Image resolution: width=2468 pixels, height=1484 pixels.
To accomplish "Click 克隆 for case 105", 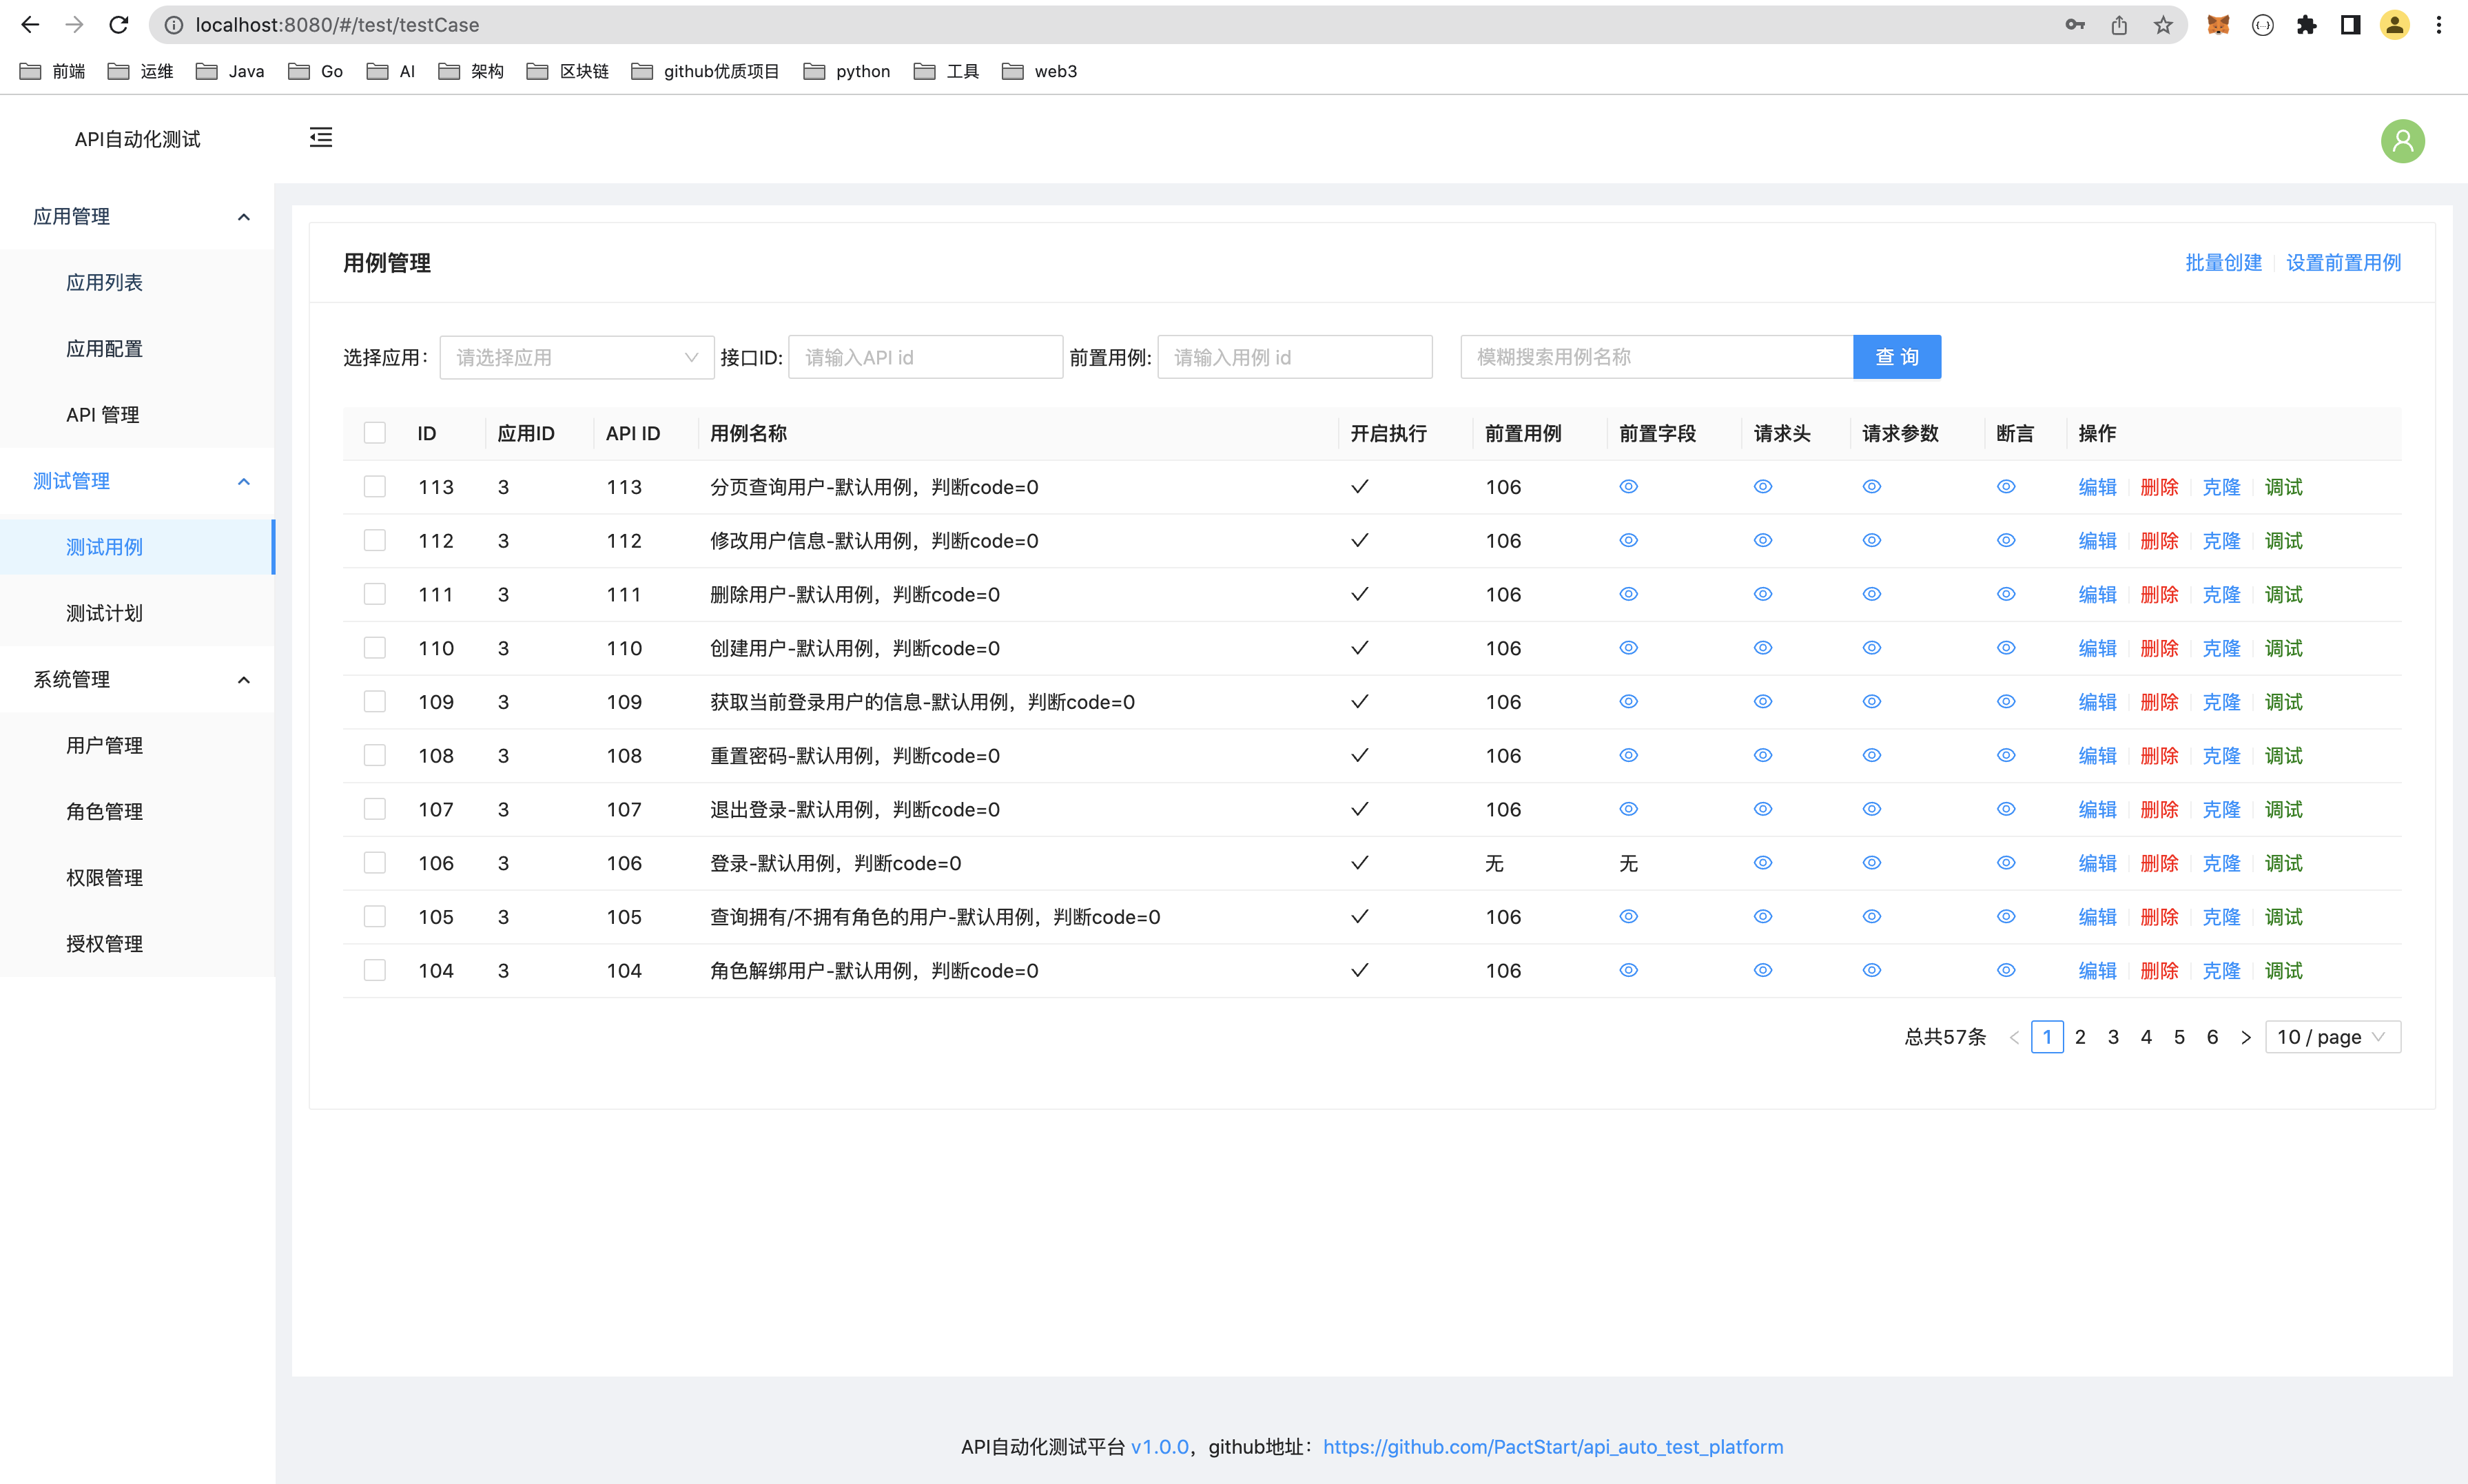I will (x=2221, y=917).
